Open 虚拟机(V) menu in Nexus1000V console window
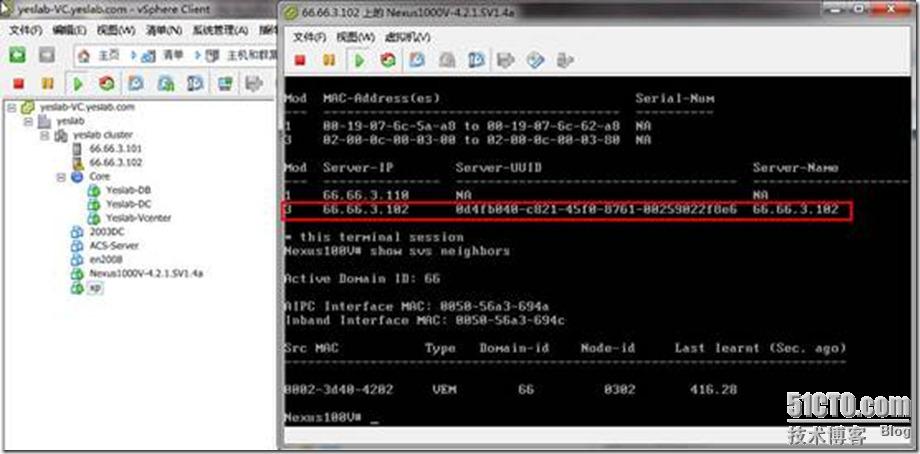Screen dimensions: 920x454 407,36
